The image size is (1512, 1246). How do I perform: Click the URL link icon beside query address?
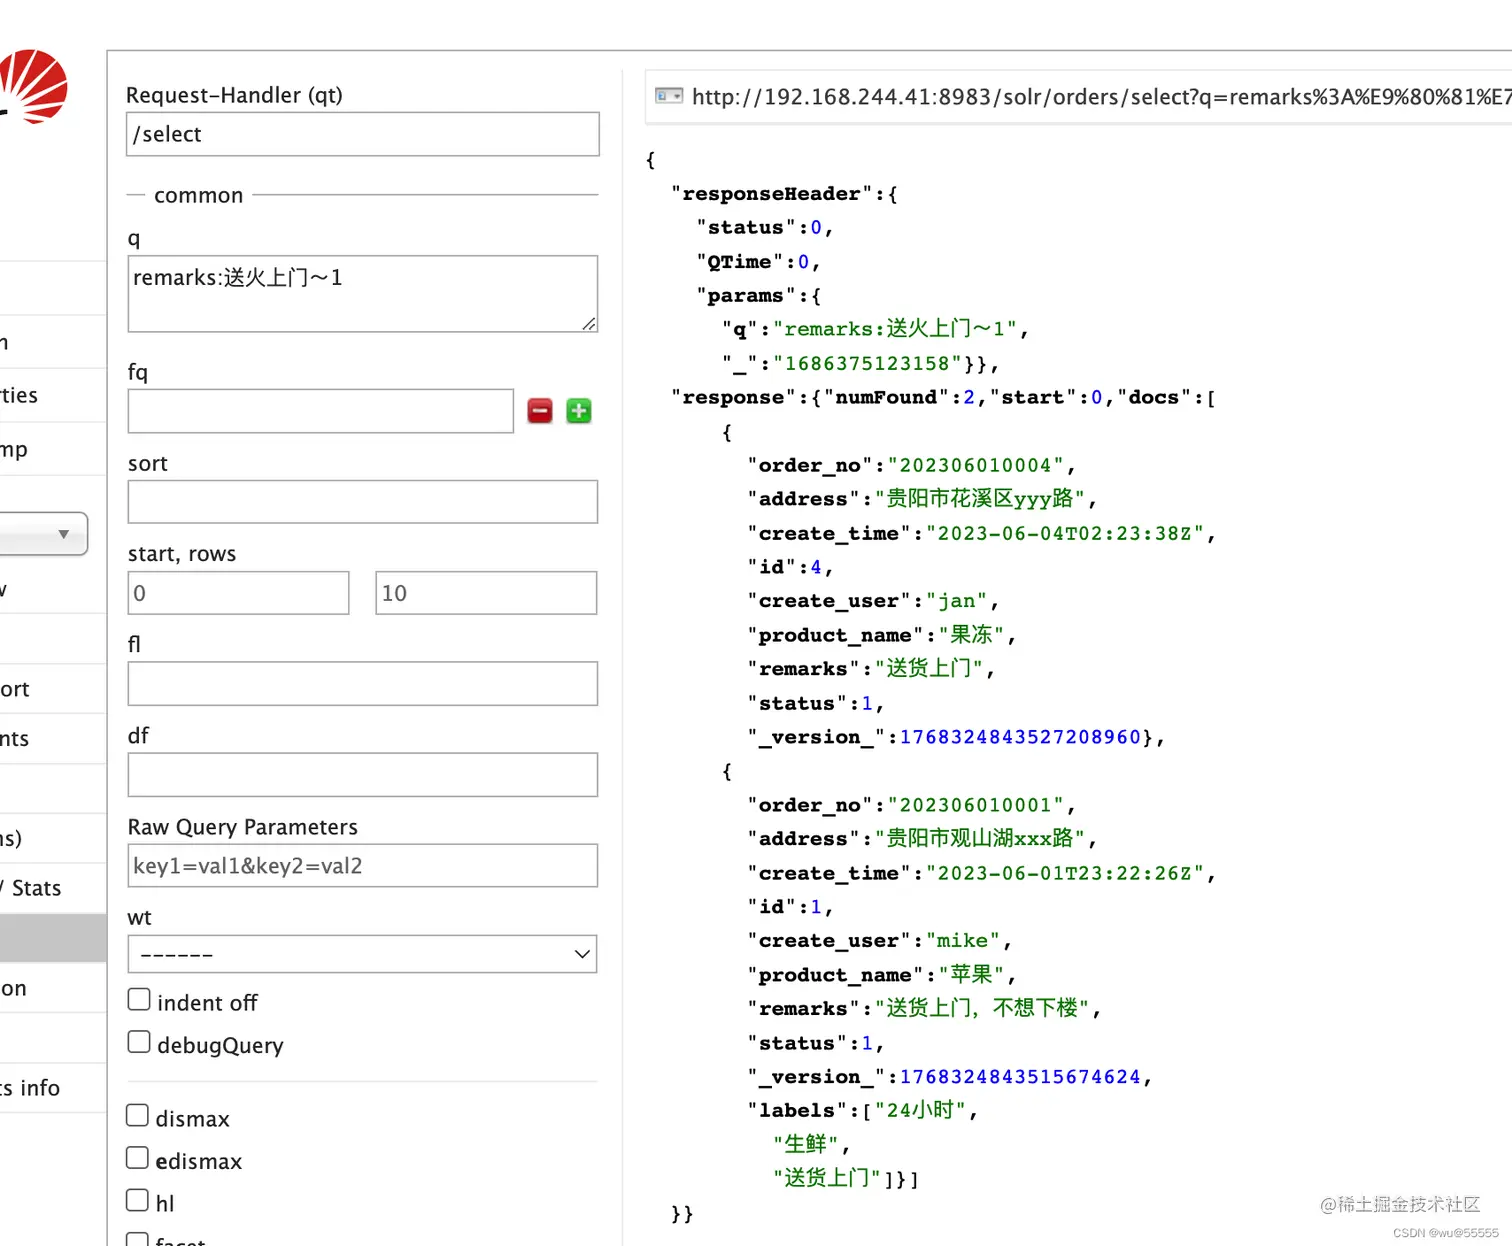tap(669, 96)
